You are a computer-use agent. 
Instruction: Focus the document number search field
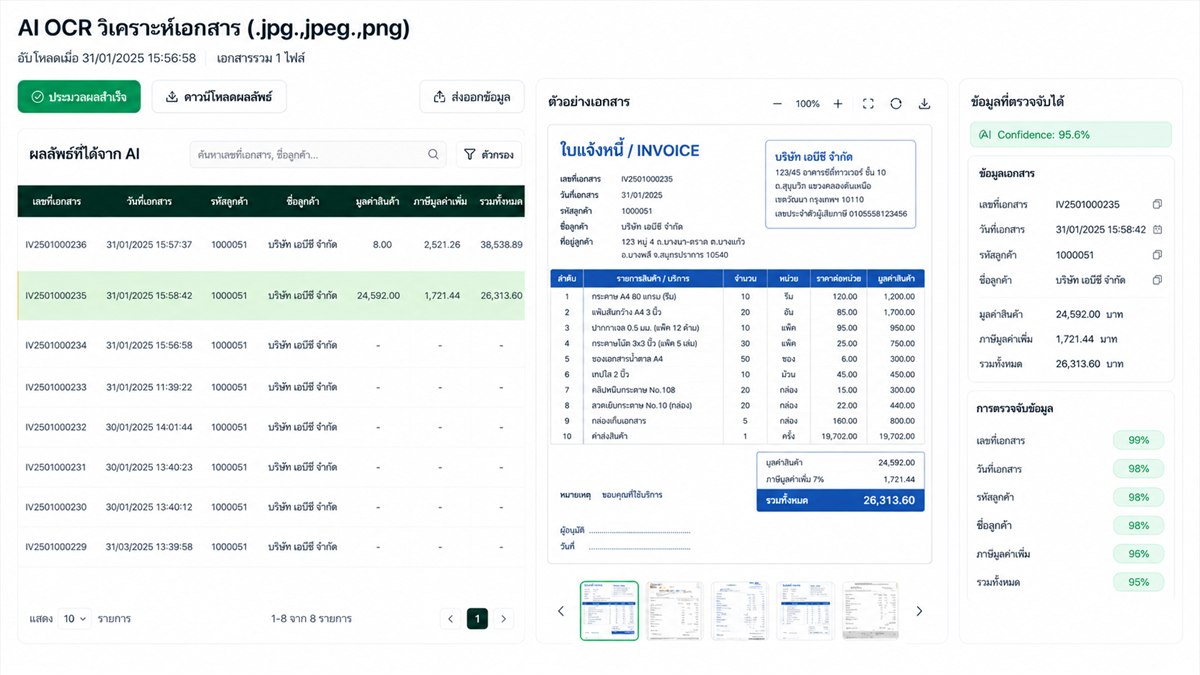[318, 155]
